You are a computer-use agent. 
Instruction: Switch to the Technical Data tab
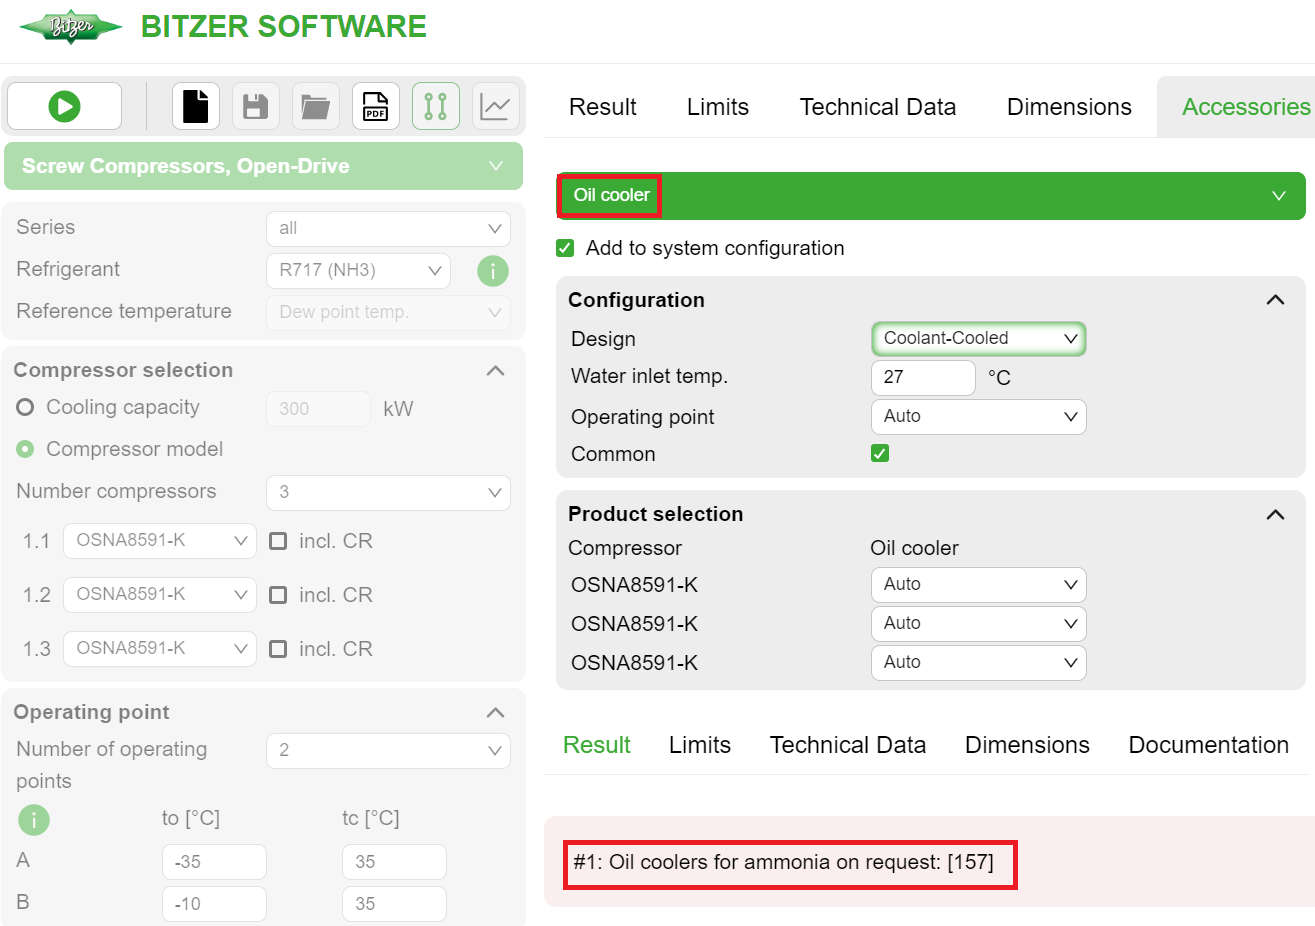pyautogui.click(x=877, y=106)
